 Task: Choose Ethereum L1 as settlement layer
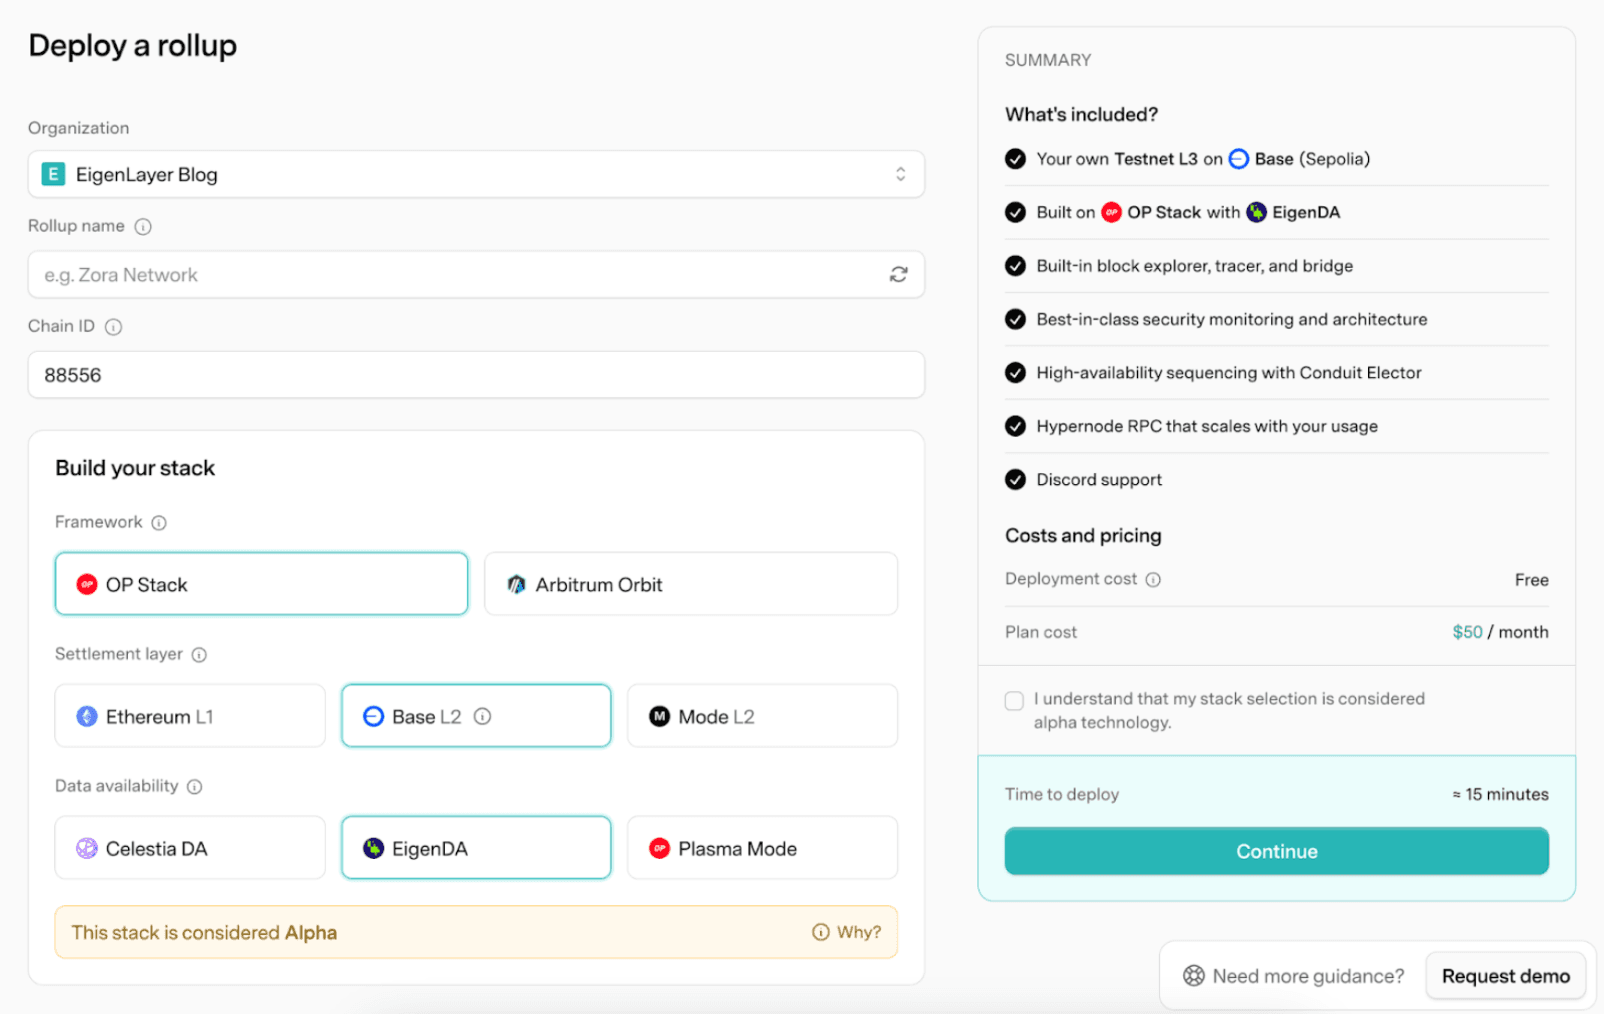pos(190,716)
